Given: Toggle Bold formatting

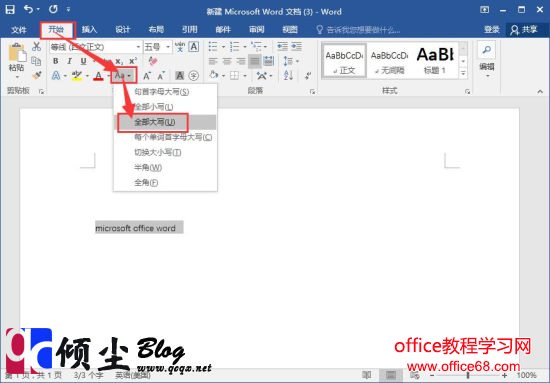Looking at the screenshot, I should click(55, 61).
